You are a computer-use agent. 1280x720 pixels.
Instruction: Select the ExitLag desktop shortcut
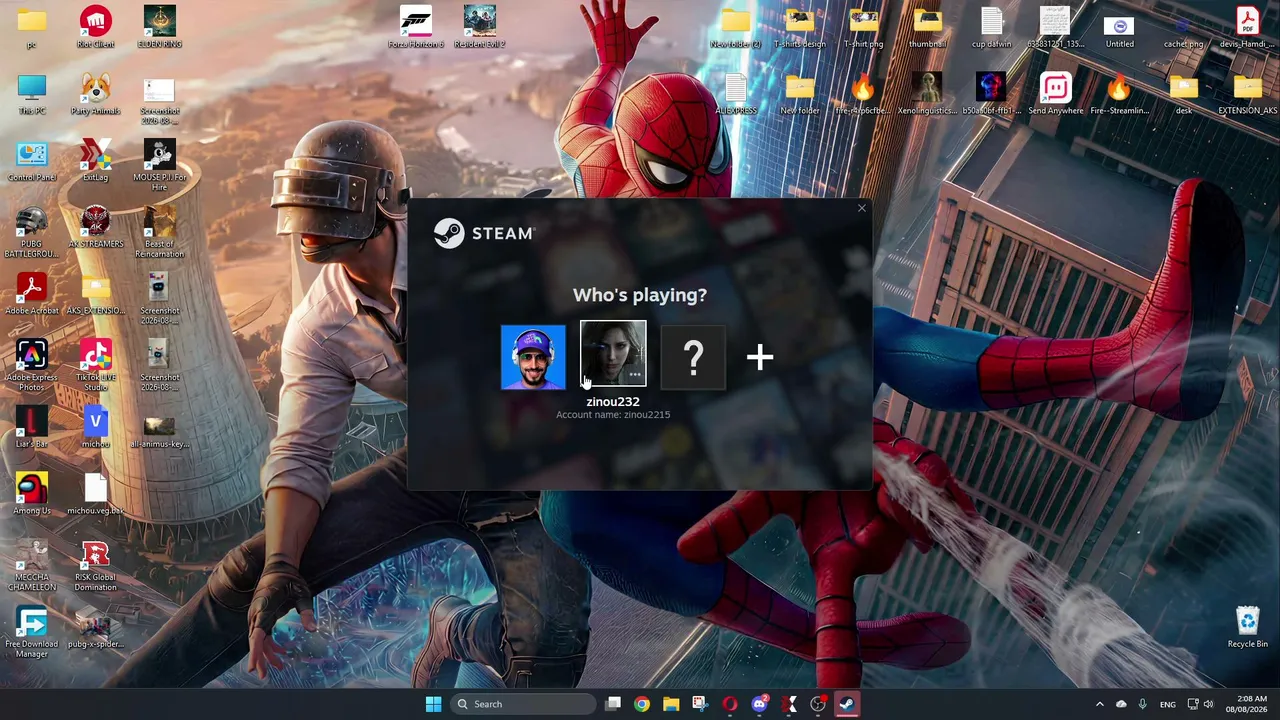[x=96, y=160]
